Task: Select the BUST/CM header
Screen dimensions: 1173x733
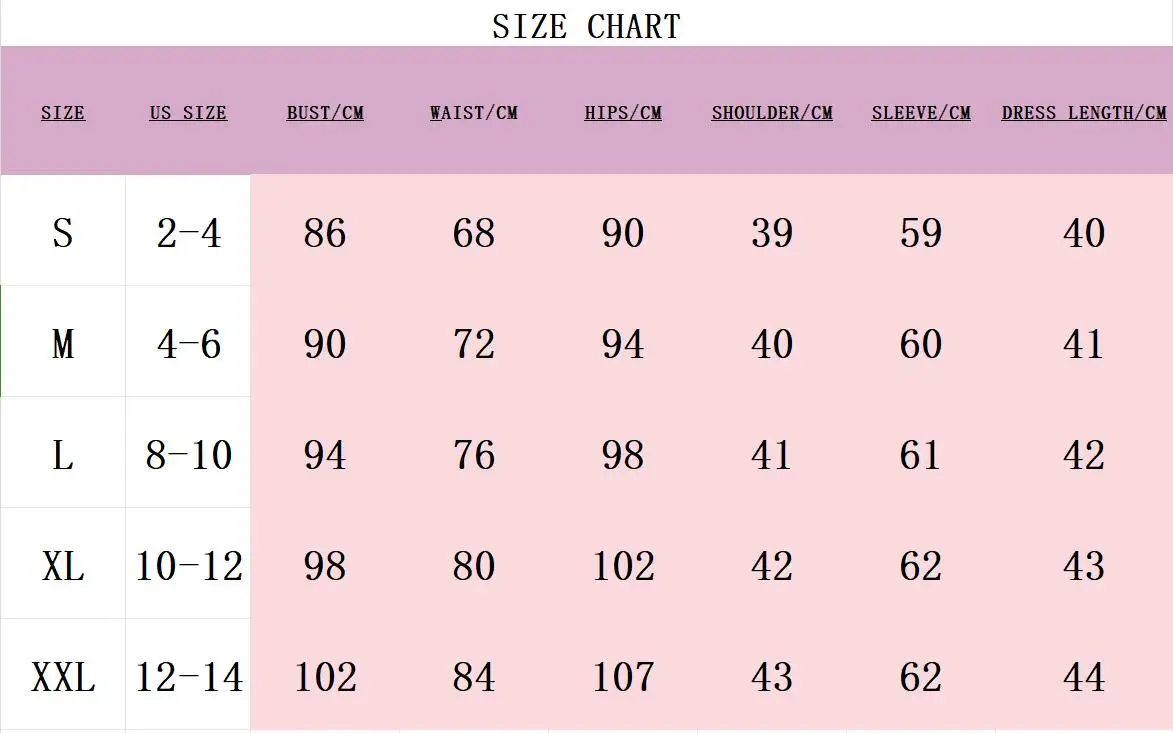Action: point(325,113)
